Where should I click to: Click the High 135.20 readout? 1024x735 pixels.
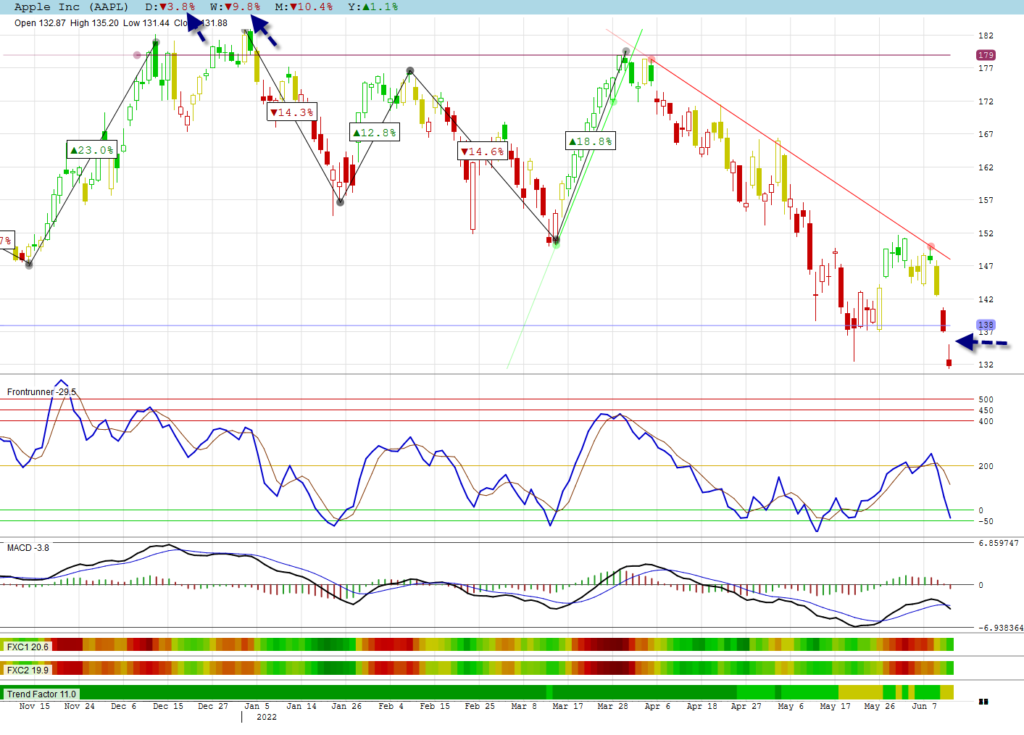point(94,23)
